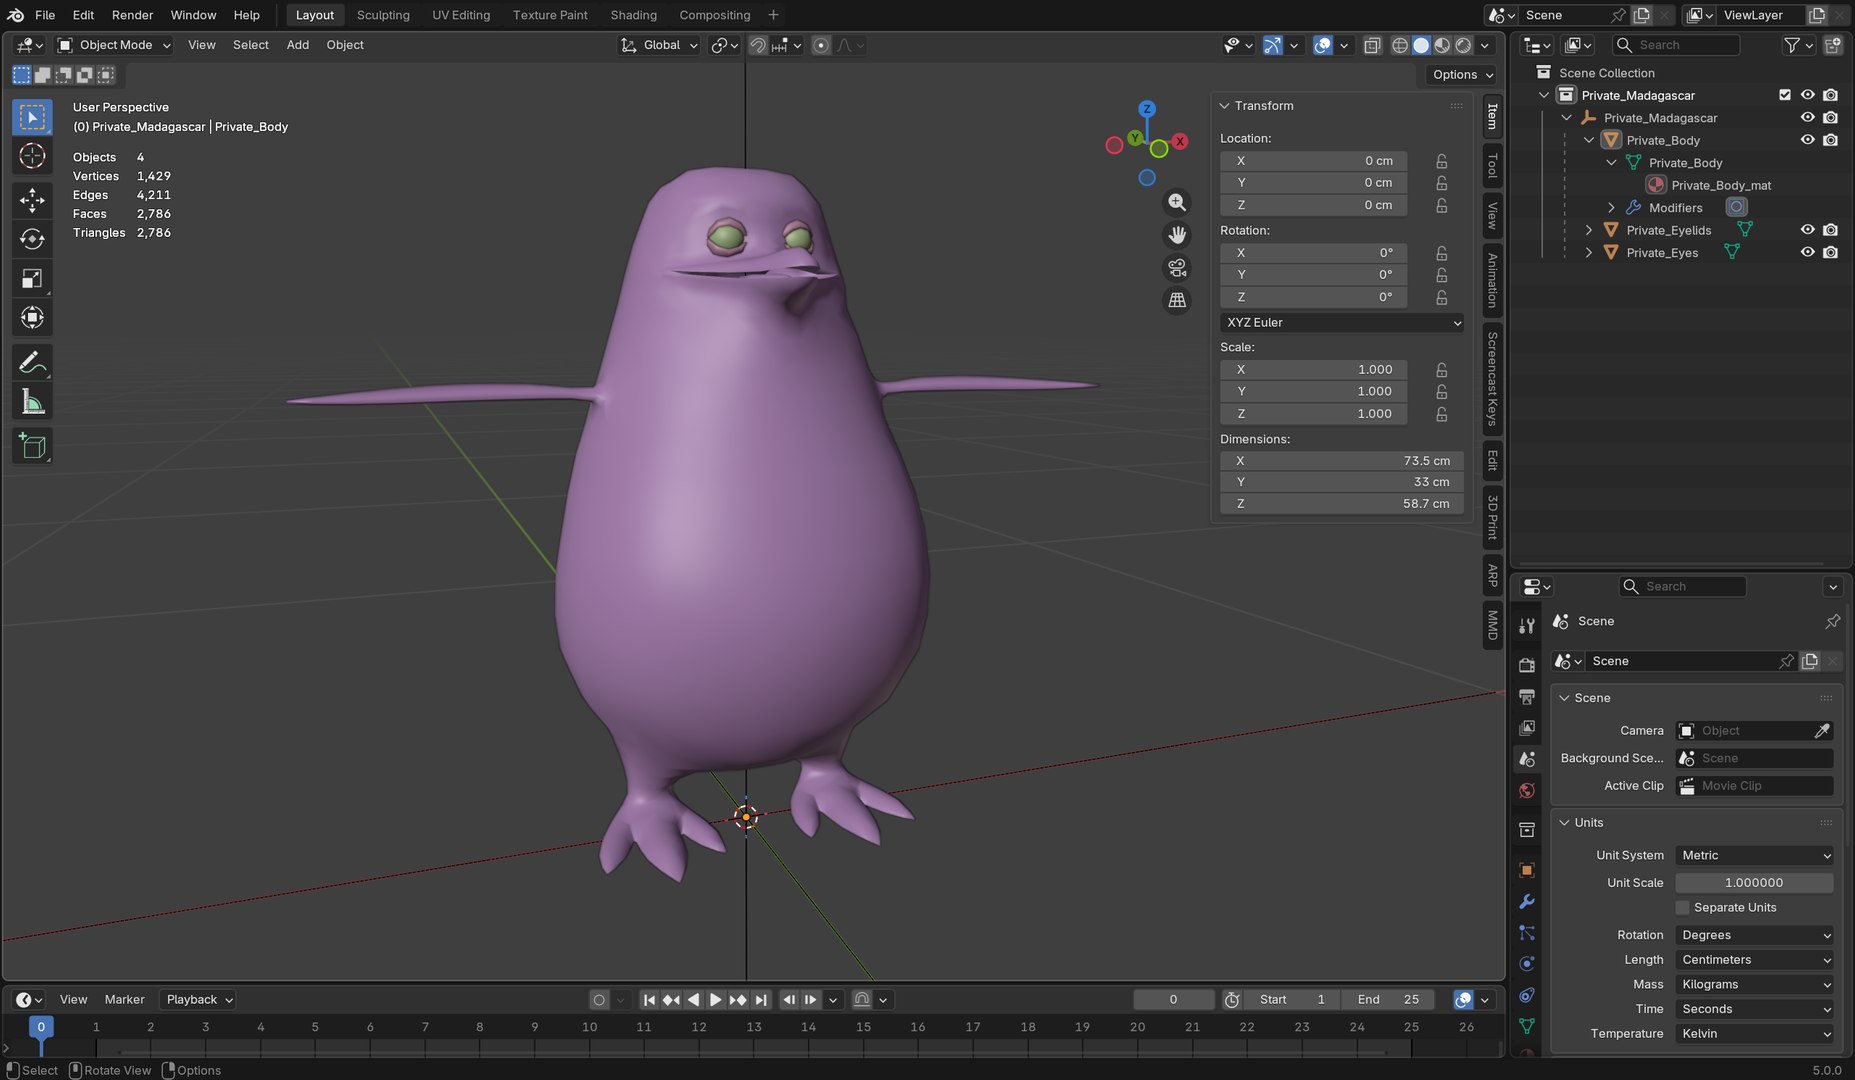Image resolution: width=1855 pixels, height=1080 pixels.
Task: Switch perspective/orthographic grid icon
Action: (1177, 300)
